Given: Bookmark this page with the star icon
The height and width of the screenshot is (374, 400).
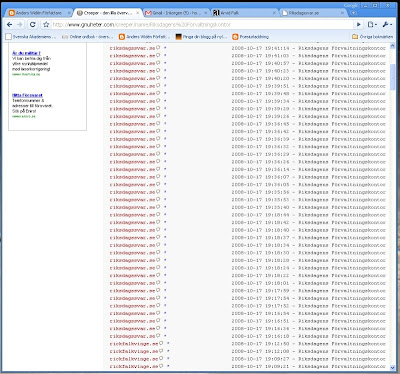Looking at the screenshot, I should pos(46,25).
